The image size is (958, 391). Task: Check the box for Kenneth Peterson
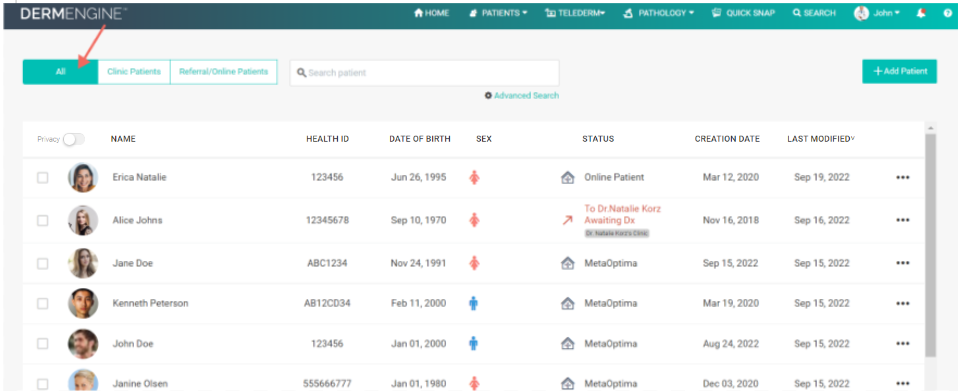coord(43,303)
